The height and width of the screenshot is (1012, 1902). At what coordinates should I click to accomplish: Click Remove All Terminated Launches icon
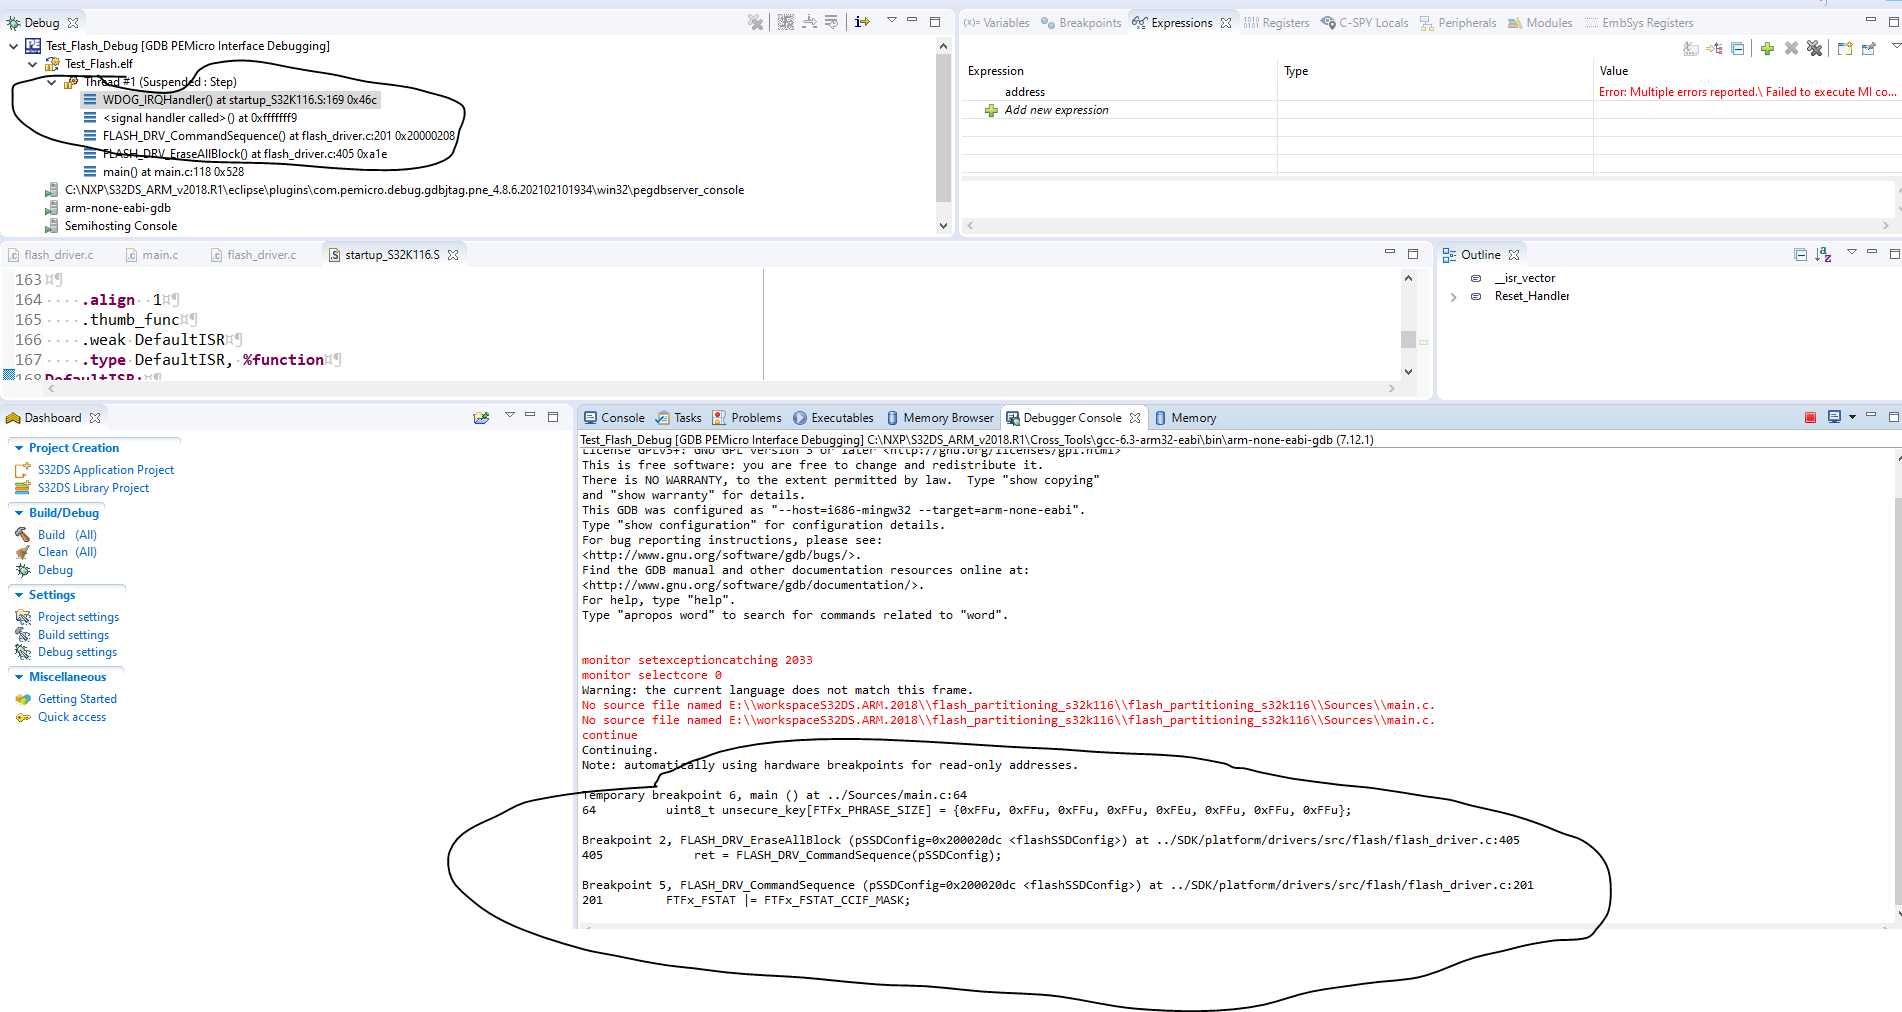755,22
